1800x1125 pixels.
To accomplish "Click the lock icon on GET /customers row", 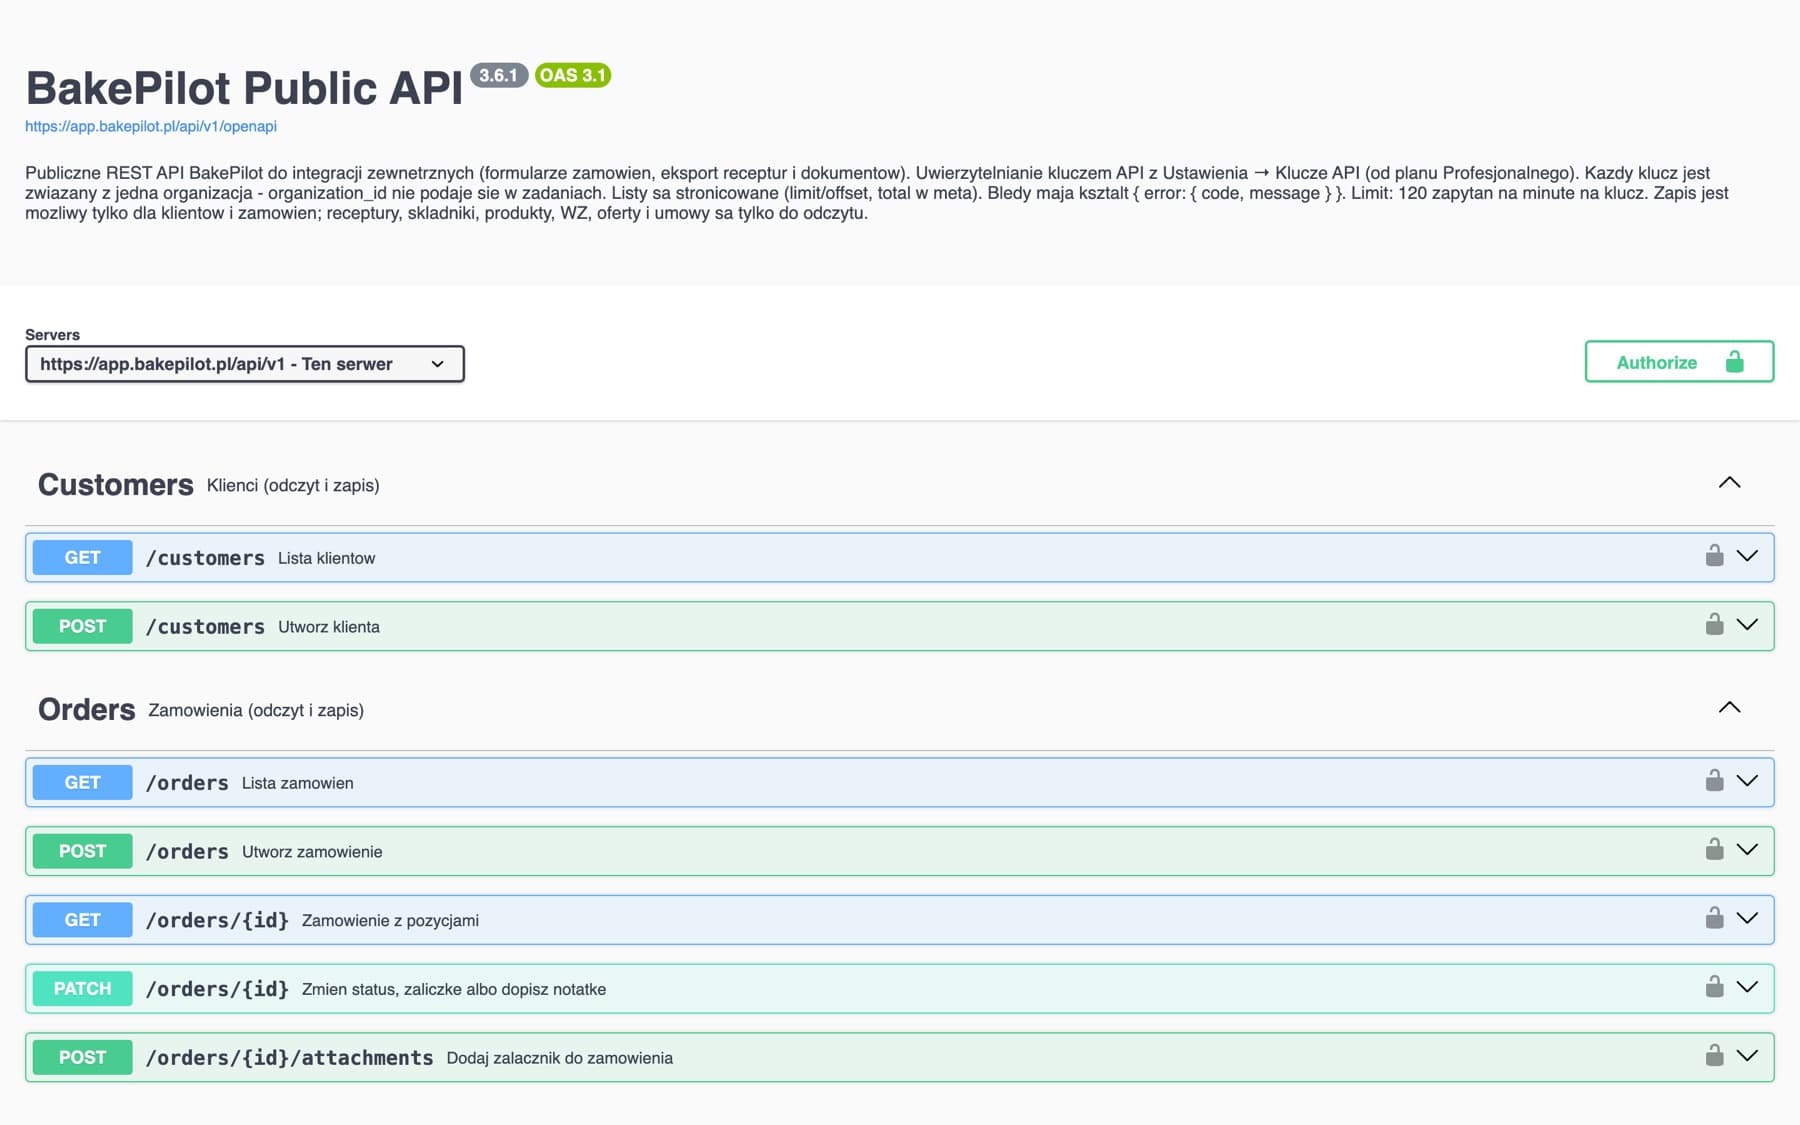I will [1714, 556].
